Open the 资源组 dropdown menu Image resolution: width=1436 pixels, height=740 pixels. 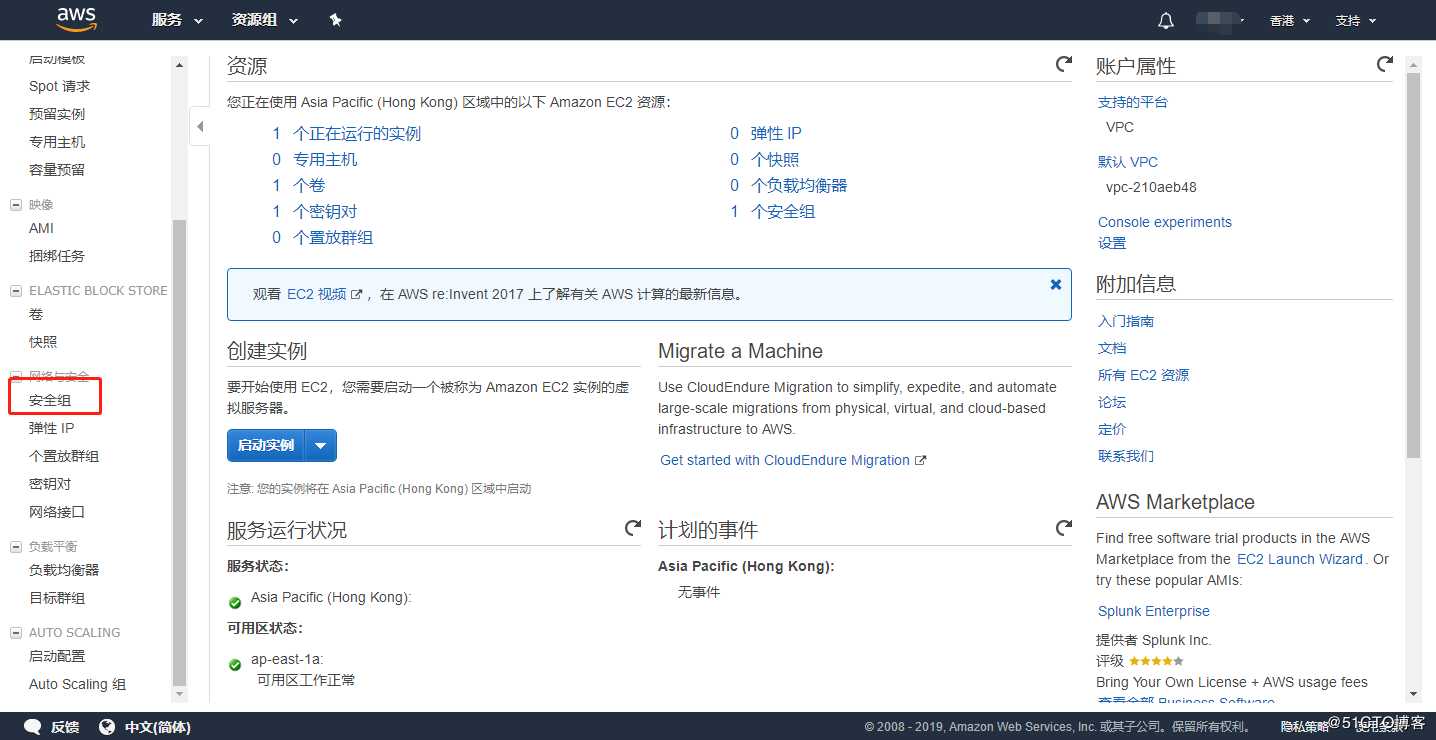click(x=265, y=20)
